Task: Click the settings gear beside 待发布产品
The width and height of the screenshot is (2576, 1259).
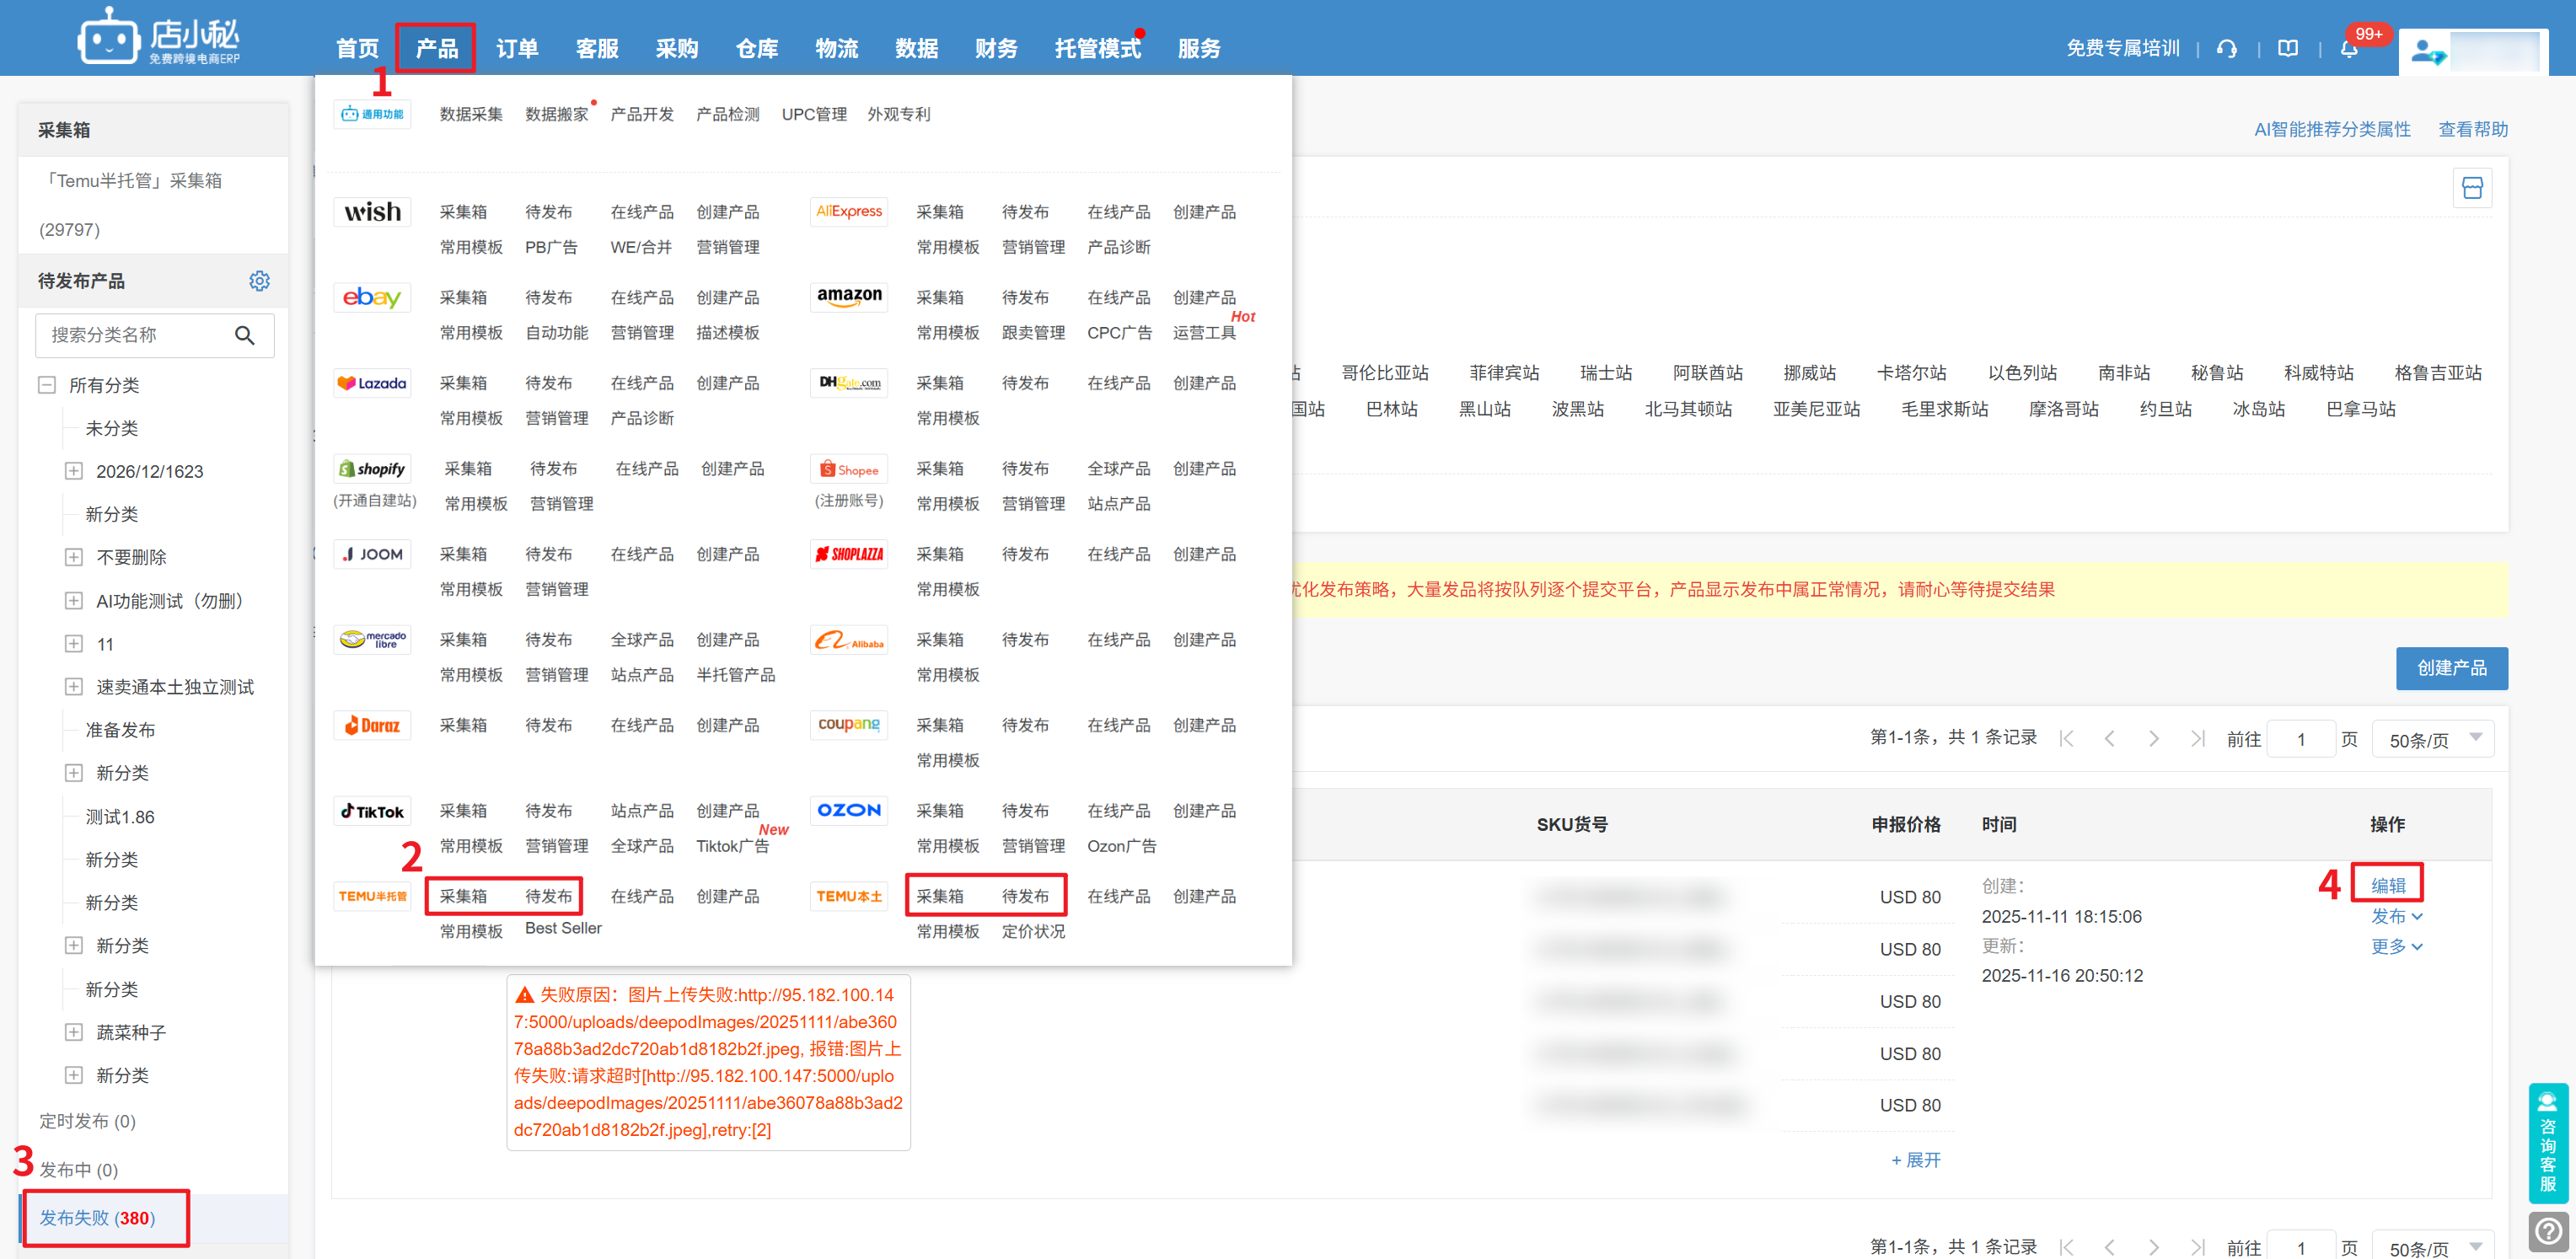Action: pos(259,281)
